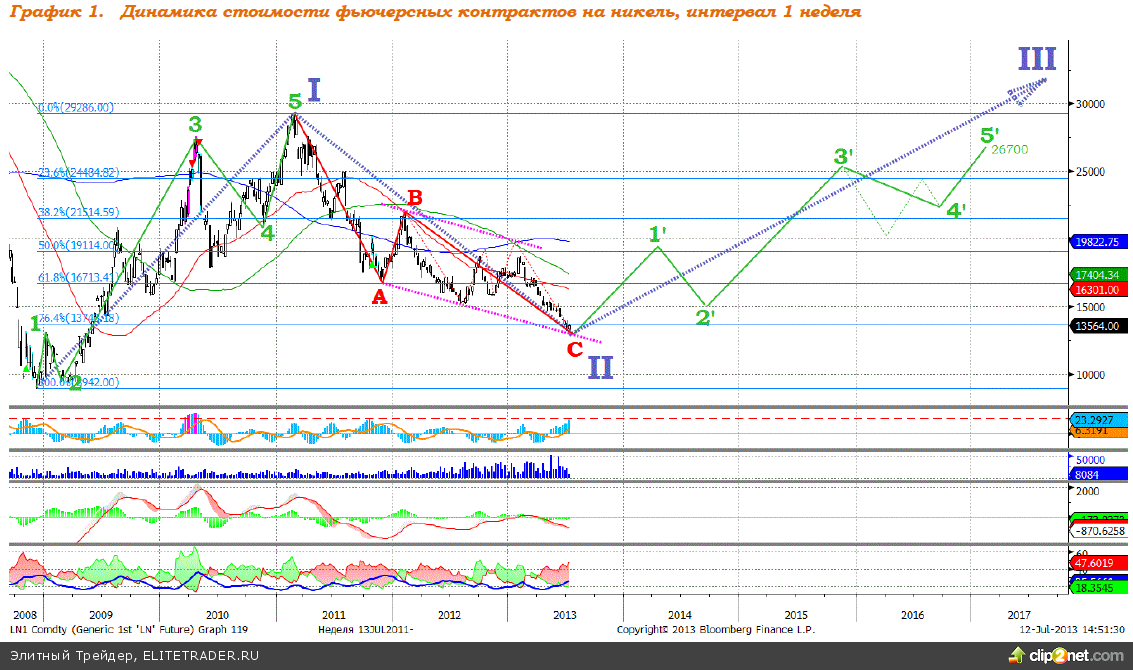
Task: Click the 2014 year label on time axis
Action: tap(680, 614)
